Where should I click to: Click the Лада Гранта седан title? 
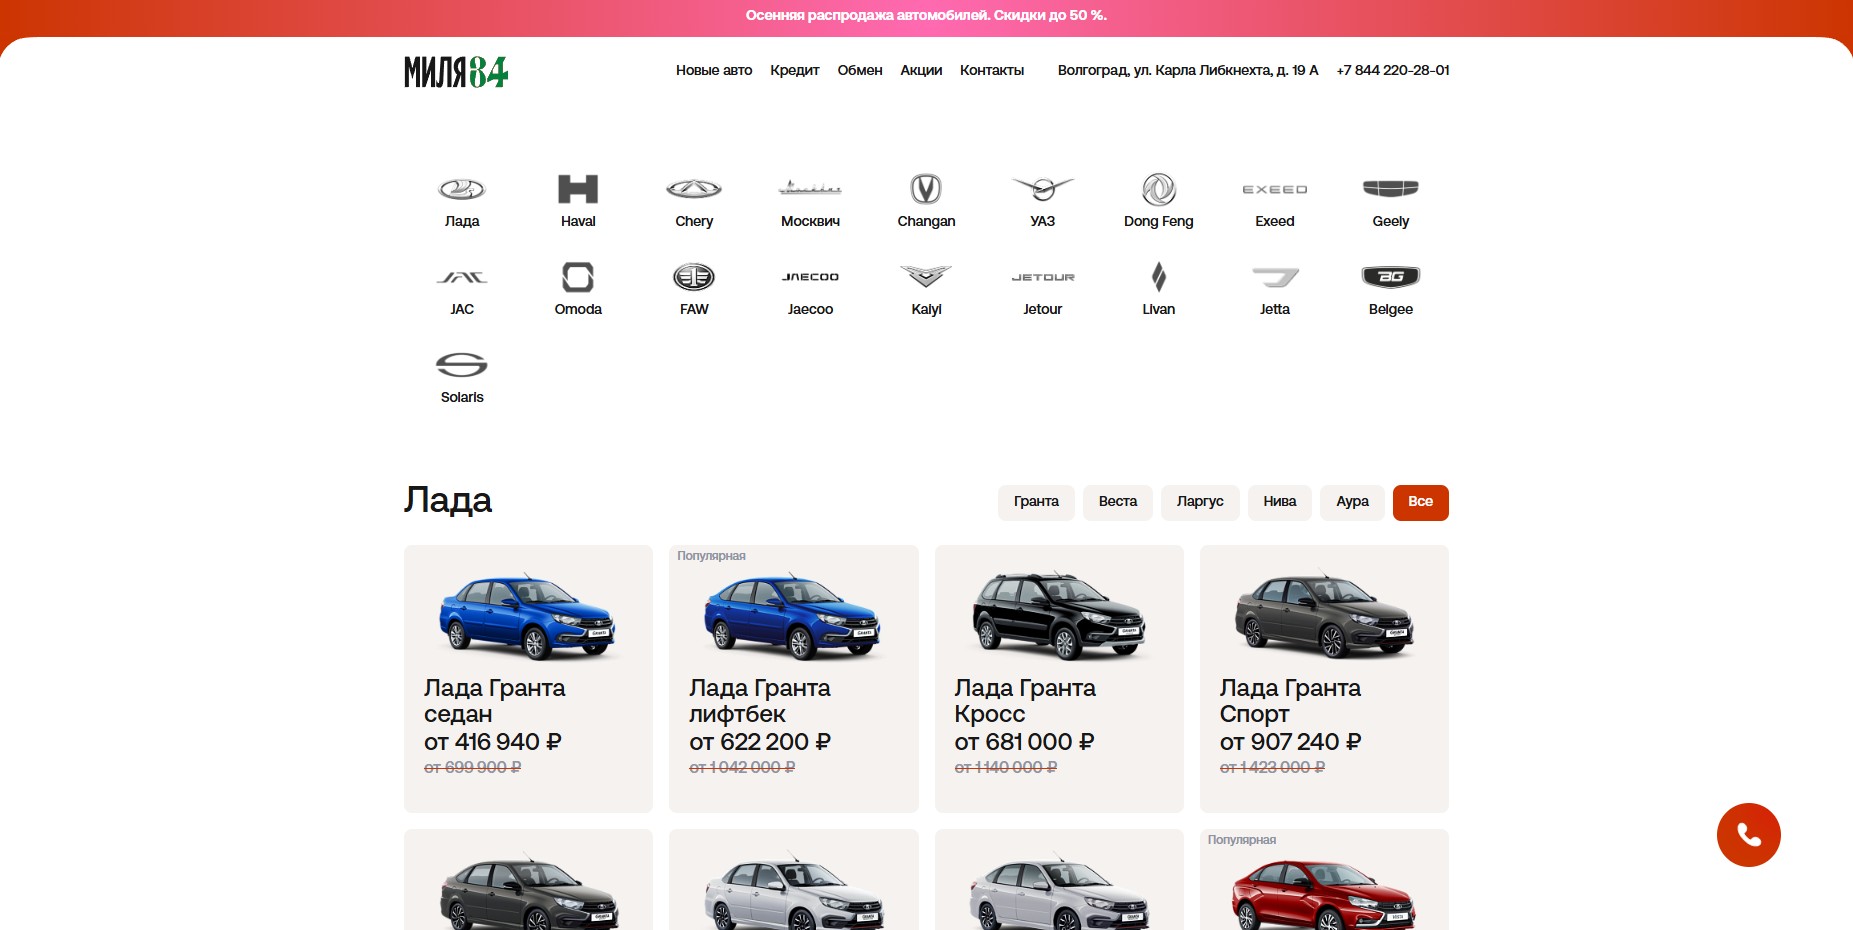click(x=495, y=701)
